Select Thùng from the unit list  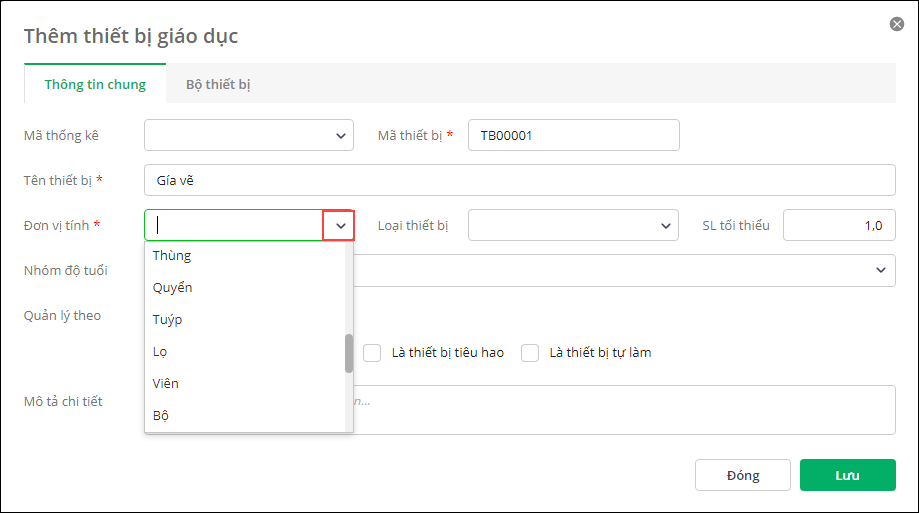click(172, 256)
